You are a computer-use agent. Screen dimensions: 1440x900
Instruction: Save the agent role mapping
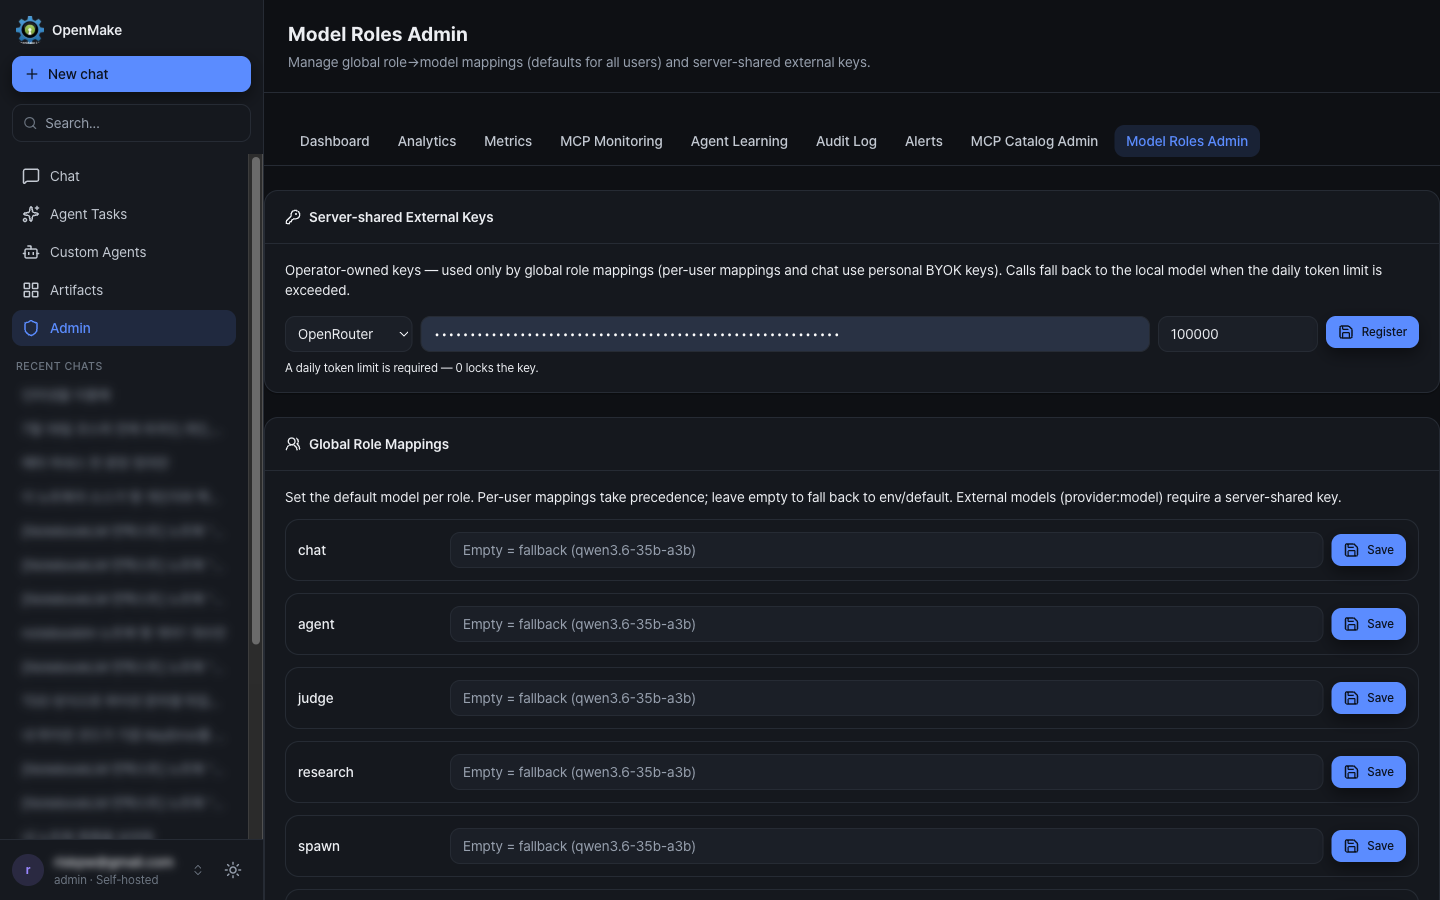tap(1368, 624)
